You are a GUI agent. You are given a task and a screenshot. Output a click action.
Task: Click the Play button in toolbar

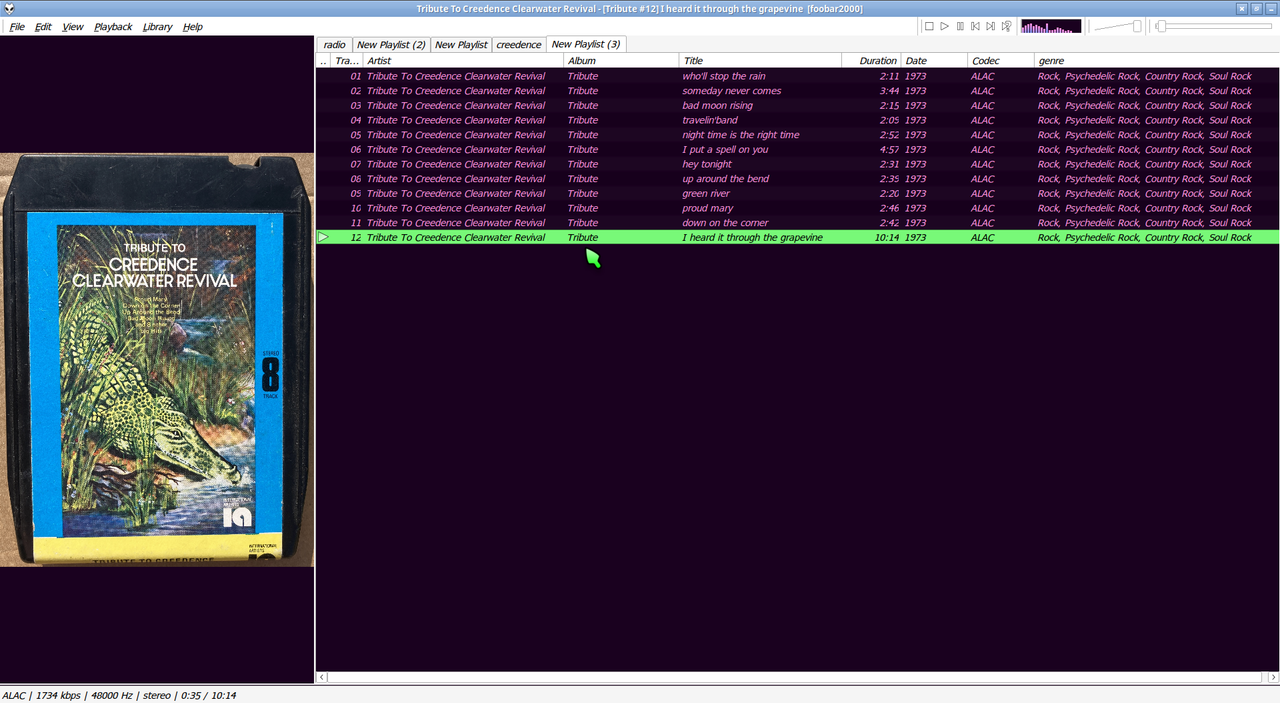(944, 27)
